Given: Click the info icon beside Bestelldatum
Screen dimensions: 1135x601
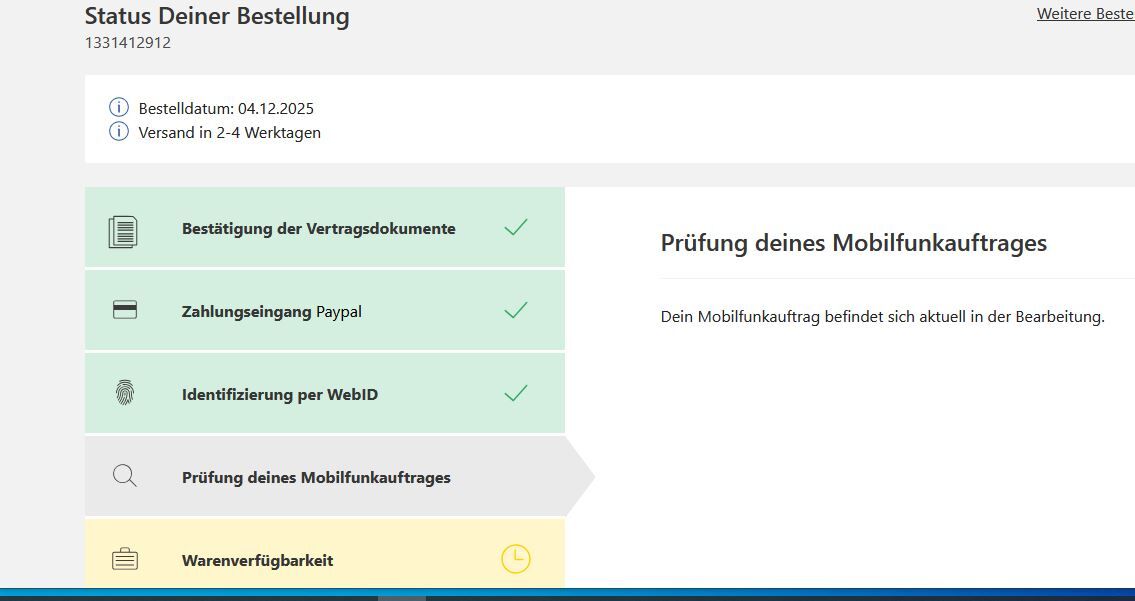Looking at the screenshot, I should point(119,107).
